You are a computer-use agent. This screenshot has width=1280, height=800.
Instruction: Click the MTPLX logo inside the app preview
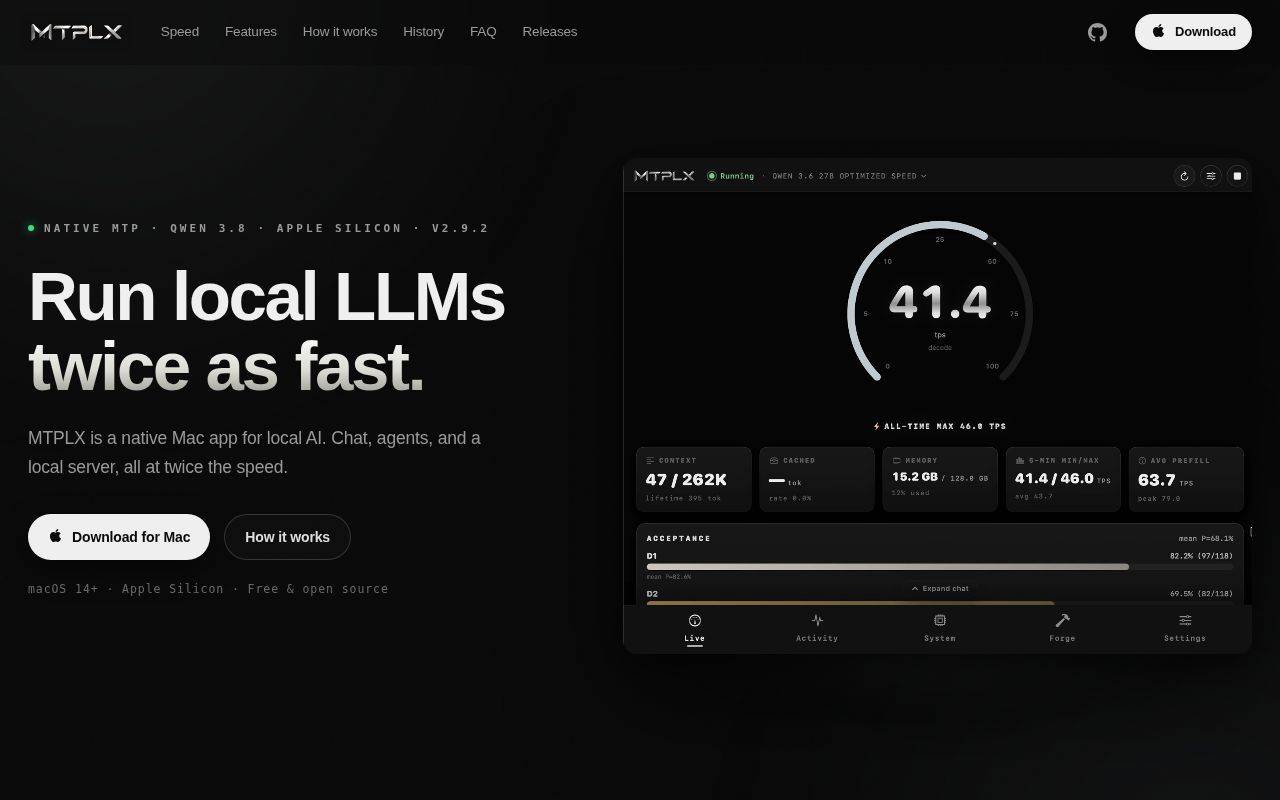665,176
